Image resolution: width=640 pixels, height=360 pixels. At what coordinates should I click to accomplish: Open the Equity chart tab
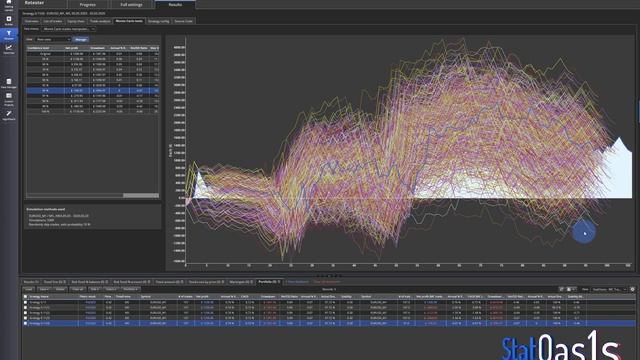click(76, 21)
